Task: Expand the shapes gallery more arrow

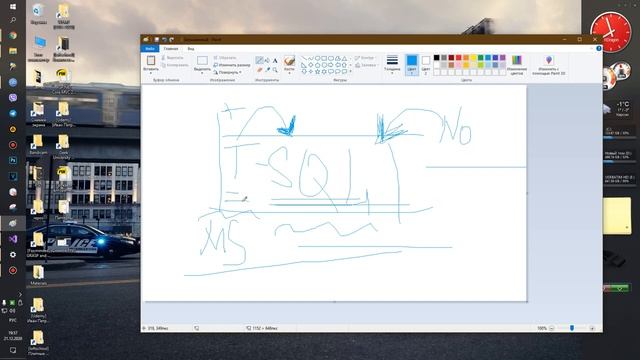Action: click(351, 71)
